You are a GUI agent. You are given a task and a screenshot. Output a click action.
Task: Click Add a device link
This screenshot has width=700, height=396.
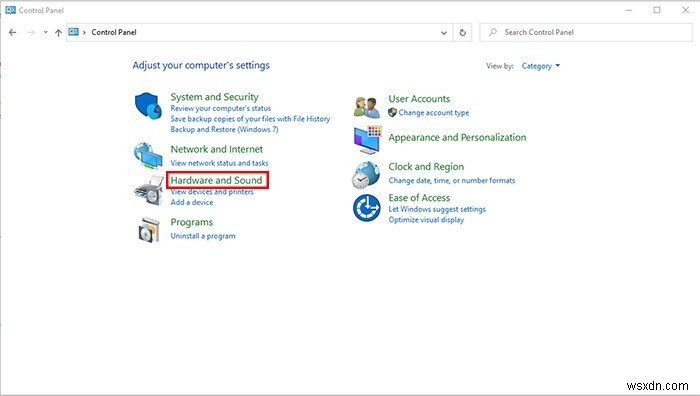[x=192, y=202]
